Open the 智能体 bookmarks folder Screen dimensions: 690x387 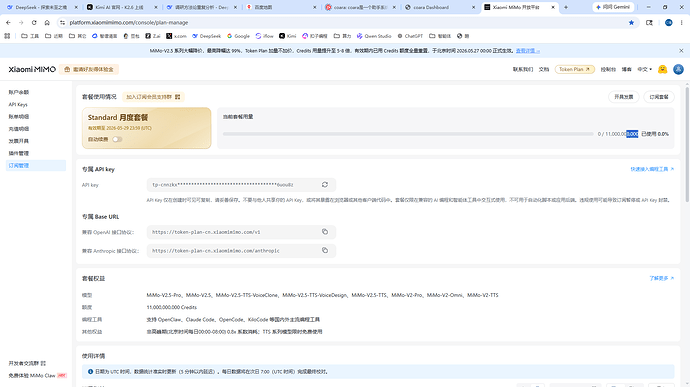[440, 36]
